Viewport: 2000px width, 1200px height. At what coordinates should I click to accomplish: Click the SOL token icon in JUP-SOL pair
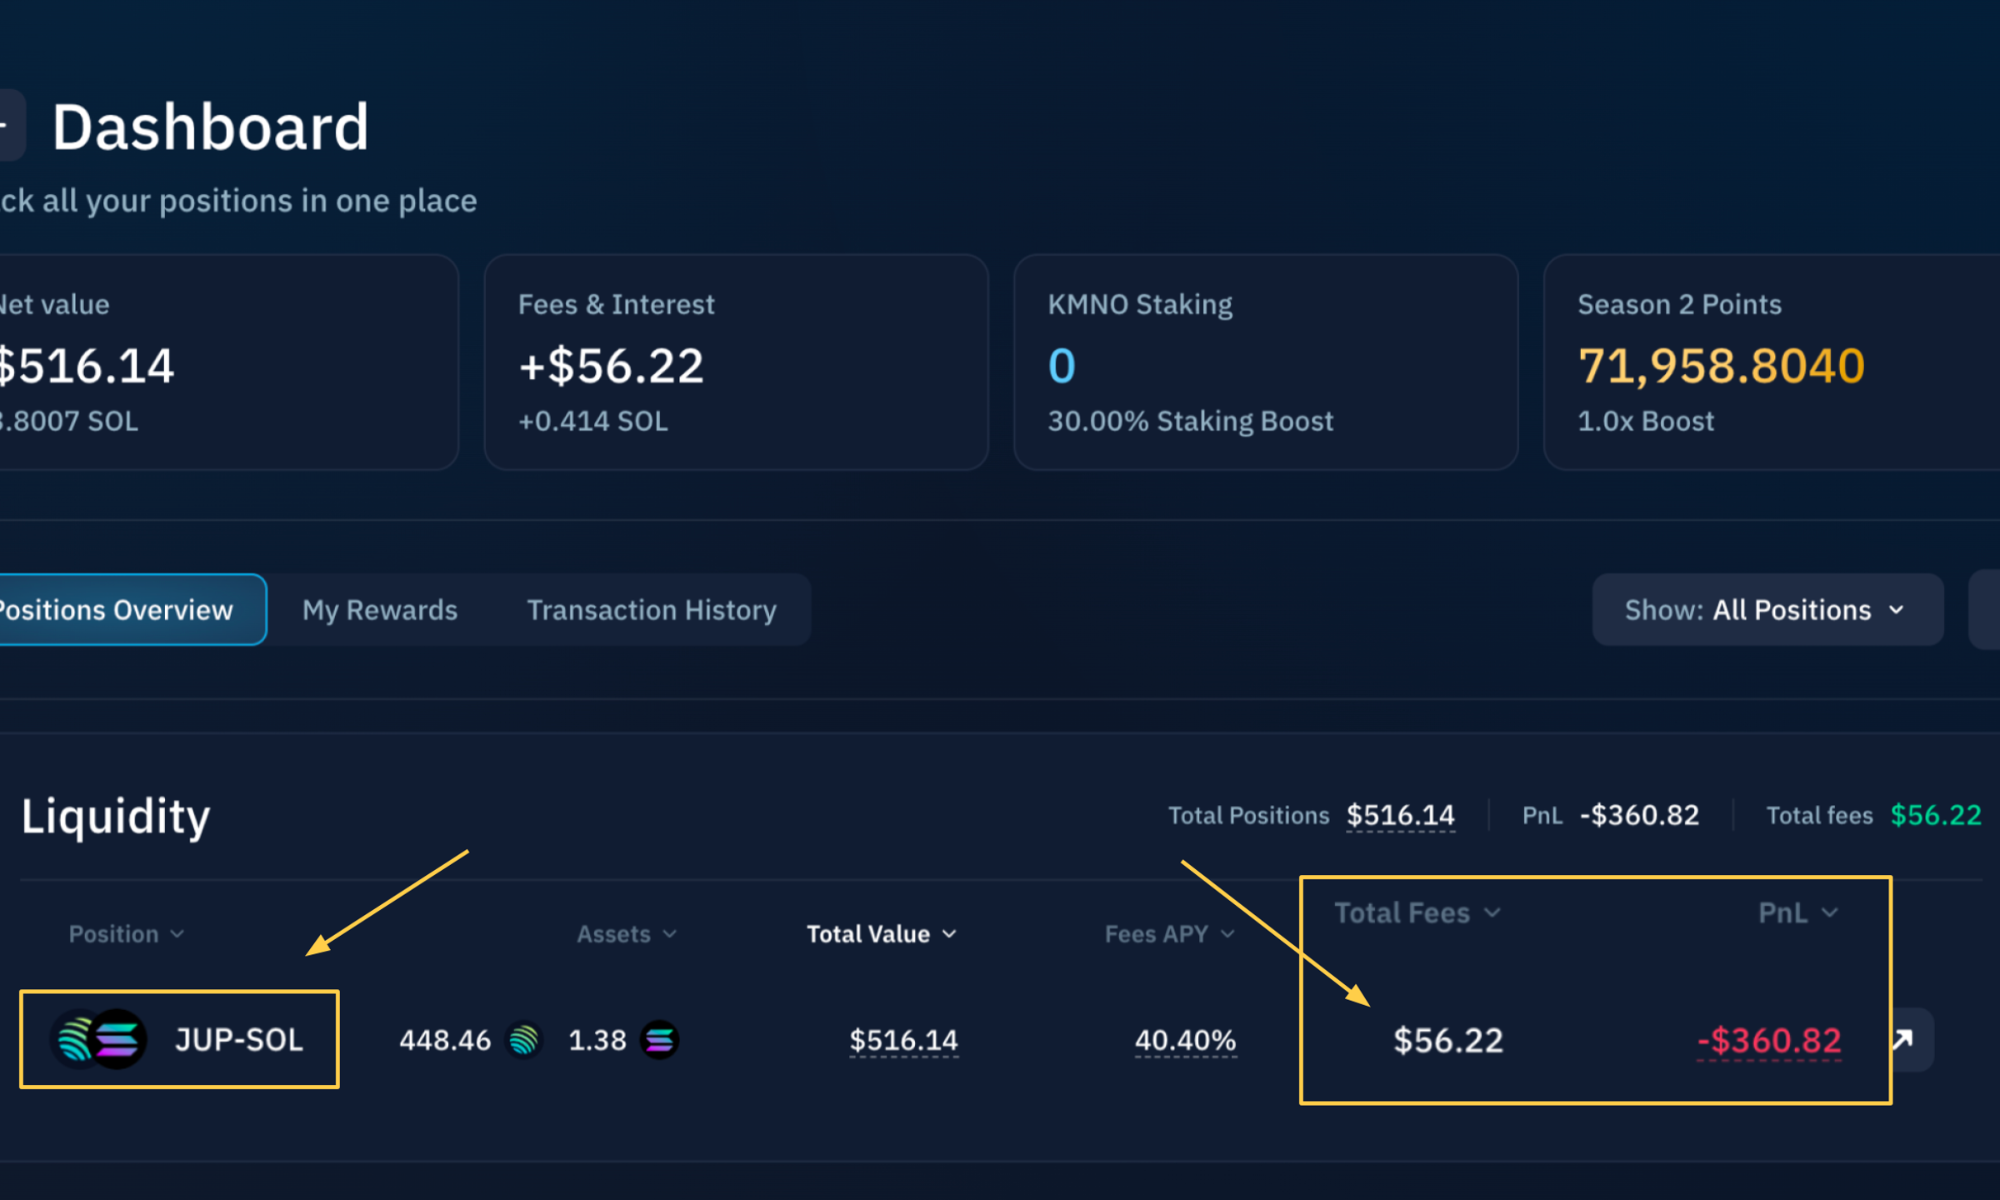pyautogui.click(x=118, y=1039)
